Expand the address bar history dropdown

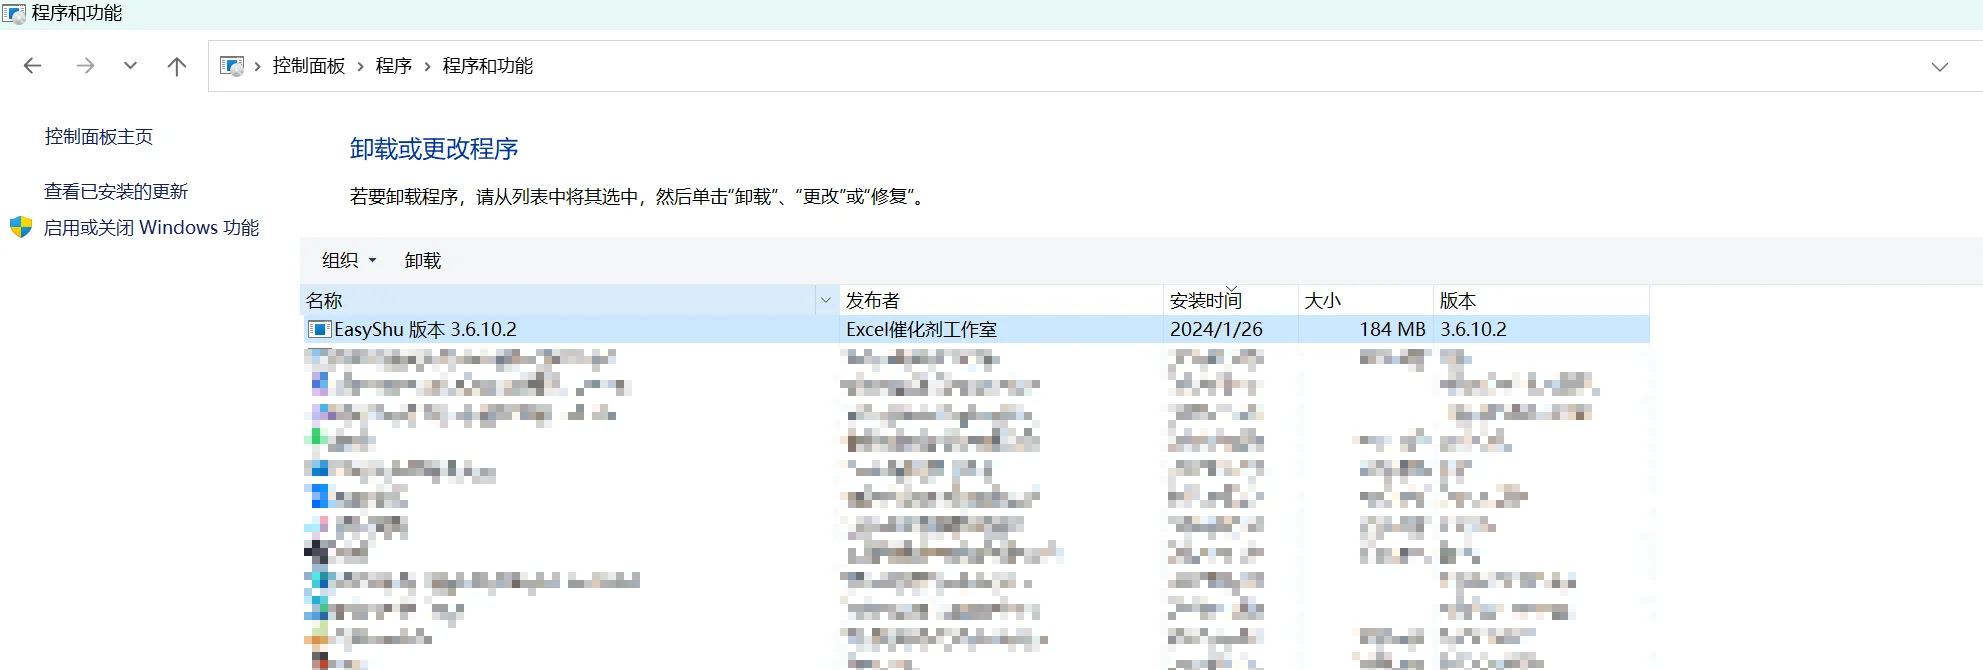point(1940,67)
